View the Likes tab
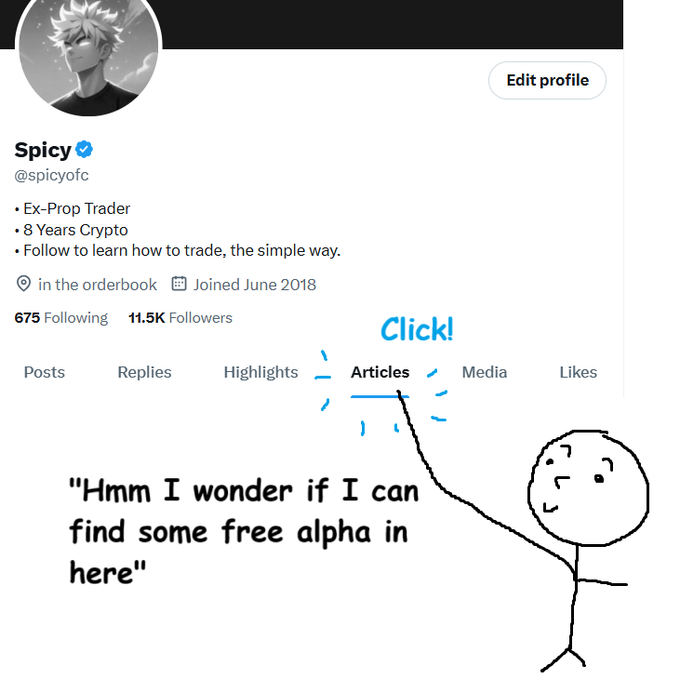Image resolution: width=680 pixels, height=679 pixels. pyautogui.click(x=578, y=372)
